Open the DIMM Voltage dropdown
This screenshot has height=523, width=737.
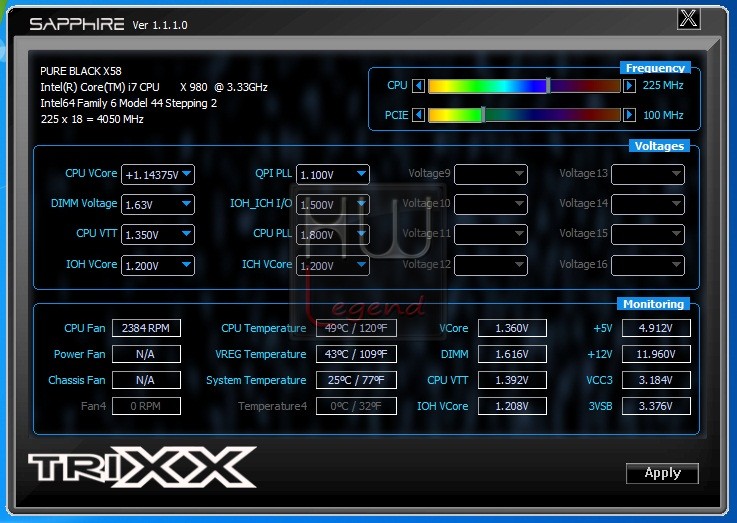[158, 204]
